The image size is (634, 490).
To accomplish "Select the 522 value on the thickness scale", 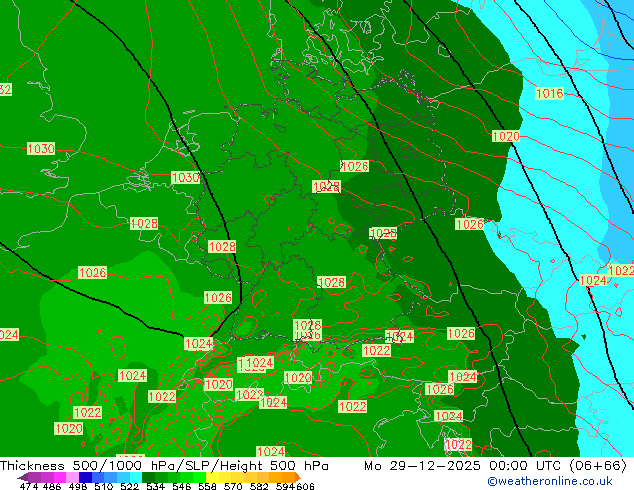I will 129,486.
